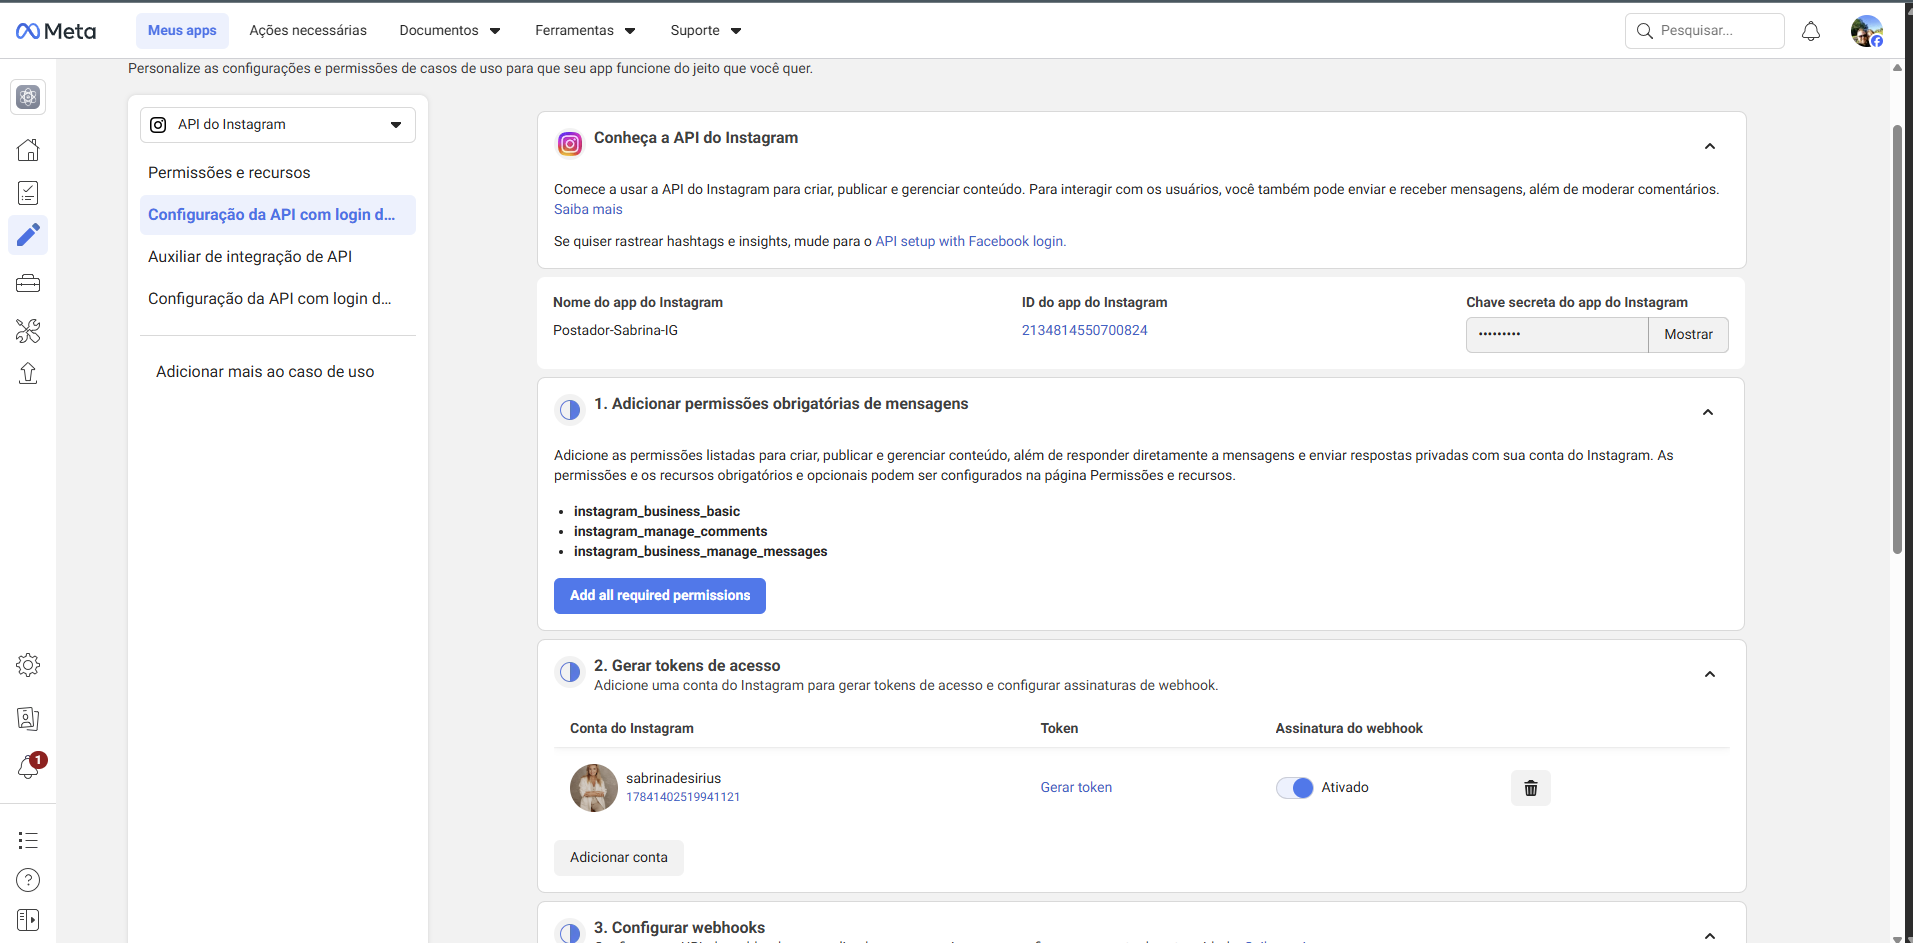The height and width of the screenshot is (943, 1913).
Task: Click the account ID 17841402519941121
Action: coord(683,798)
